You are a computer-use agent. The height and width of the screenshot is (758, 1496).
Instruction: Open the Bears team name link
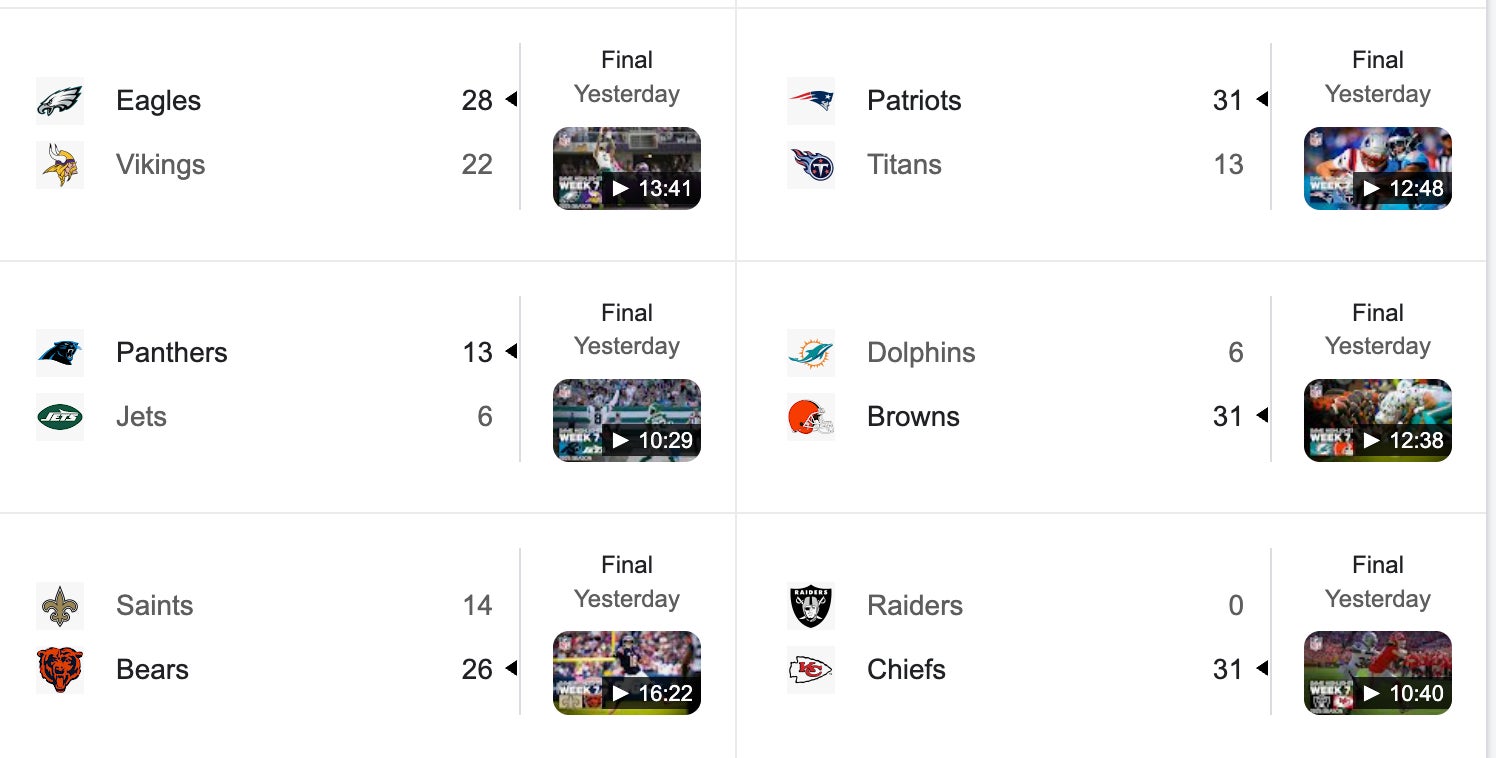152,670
